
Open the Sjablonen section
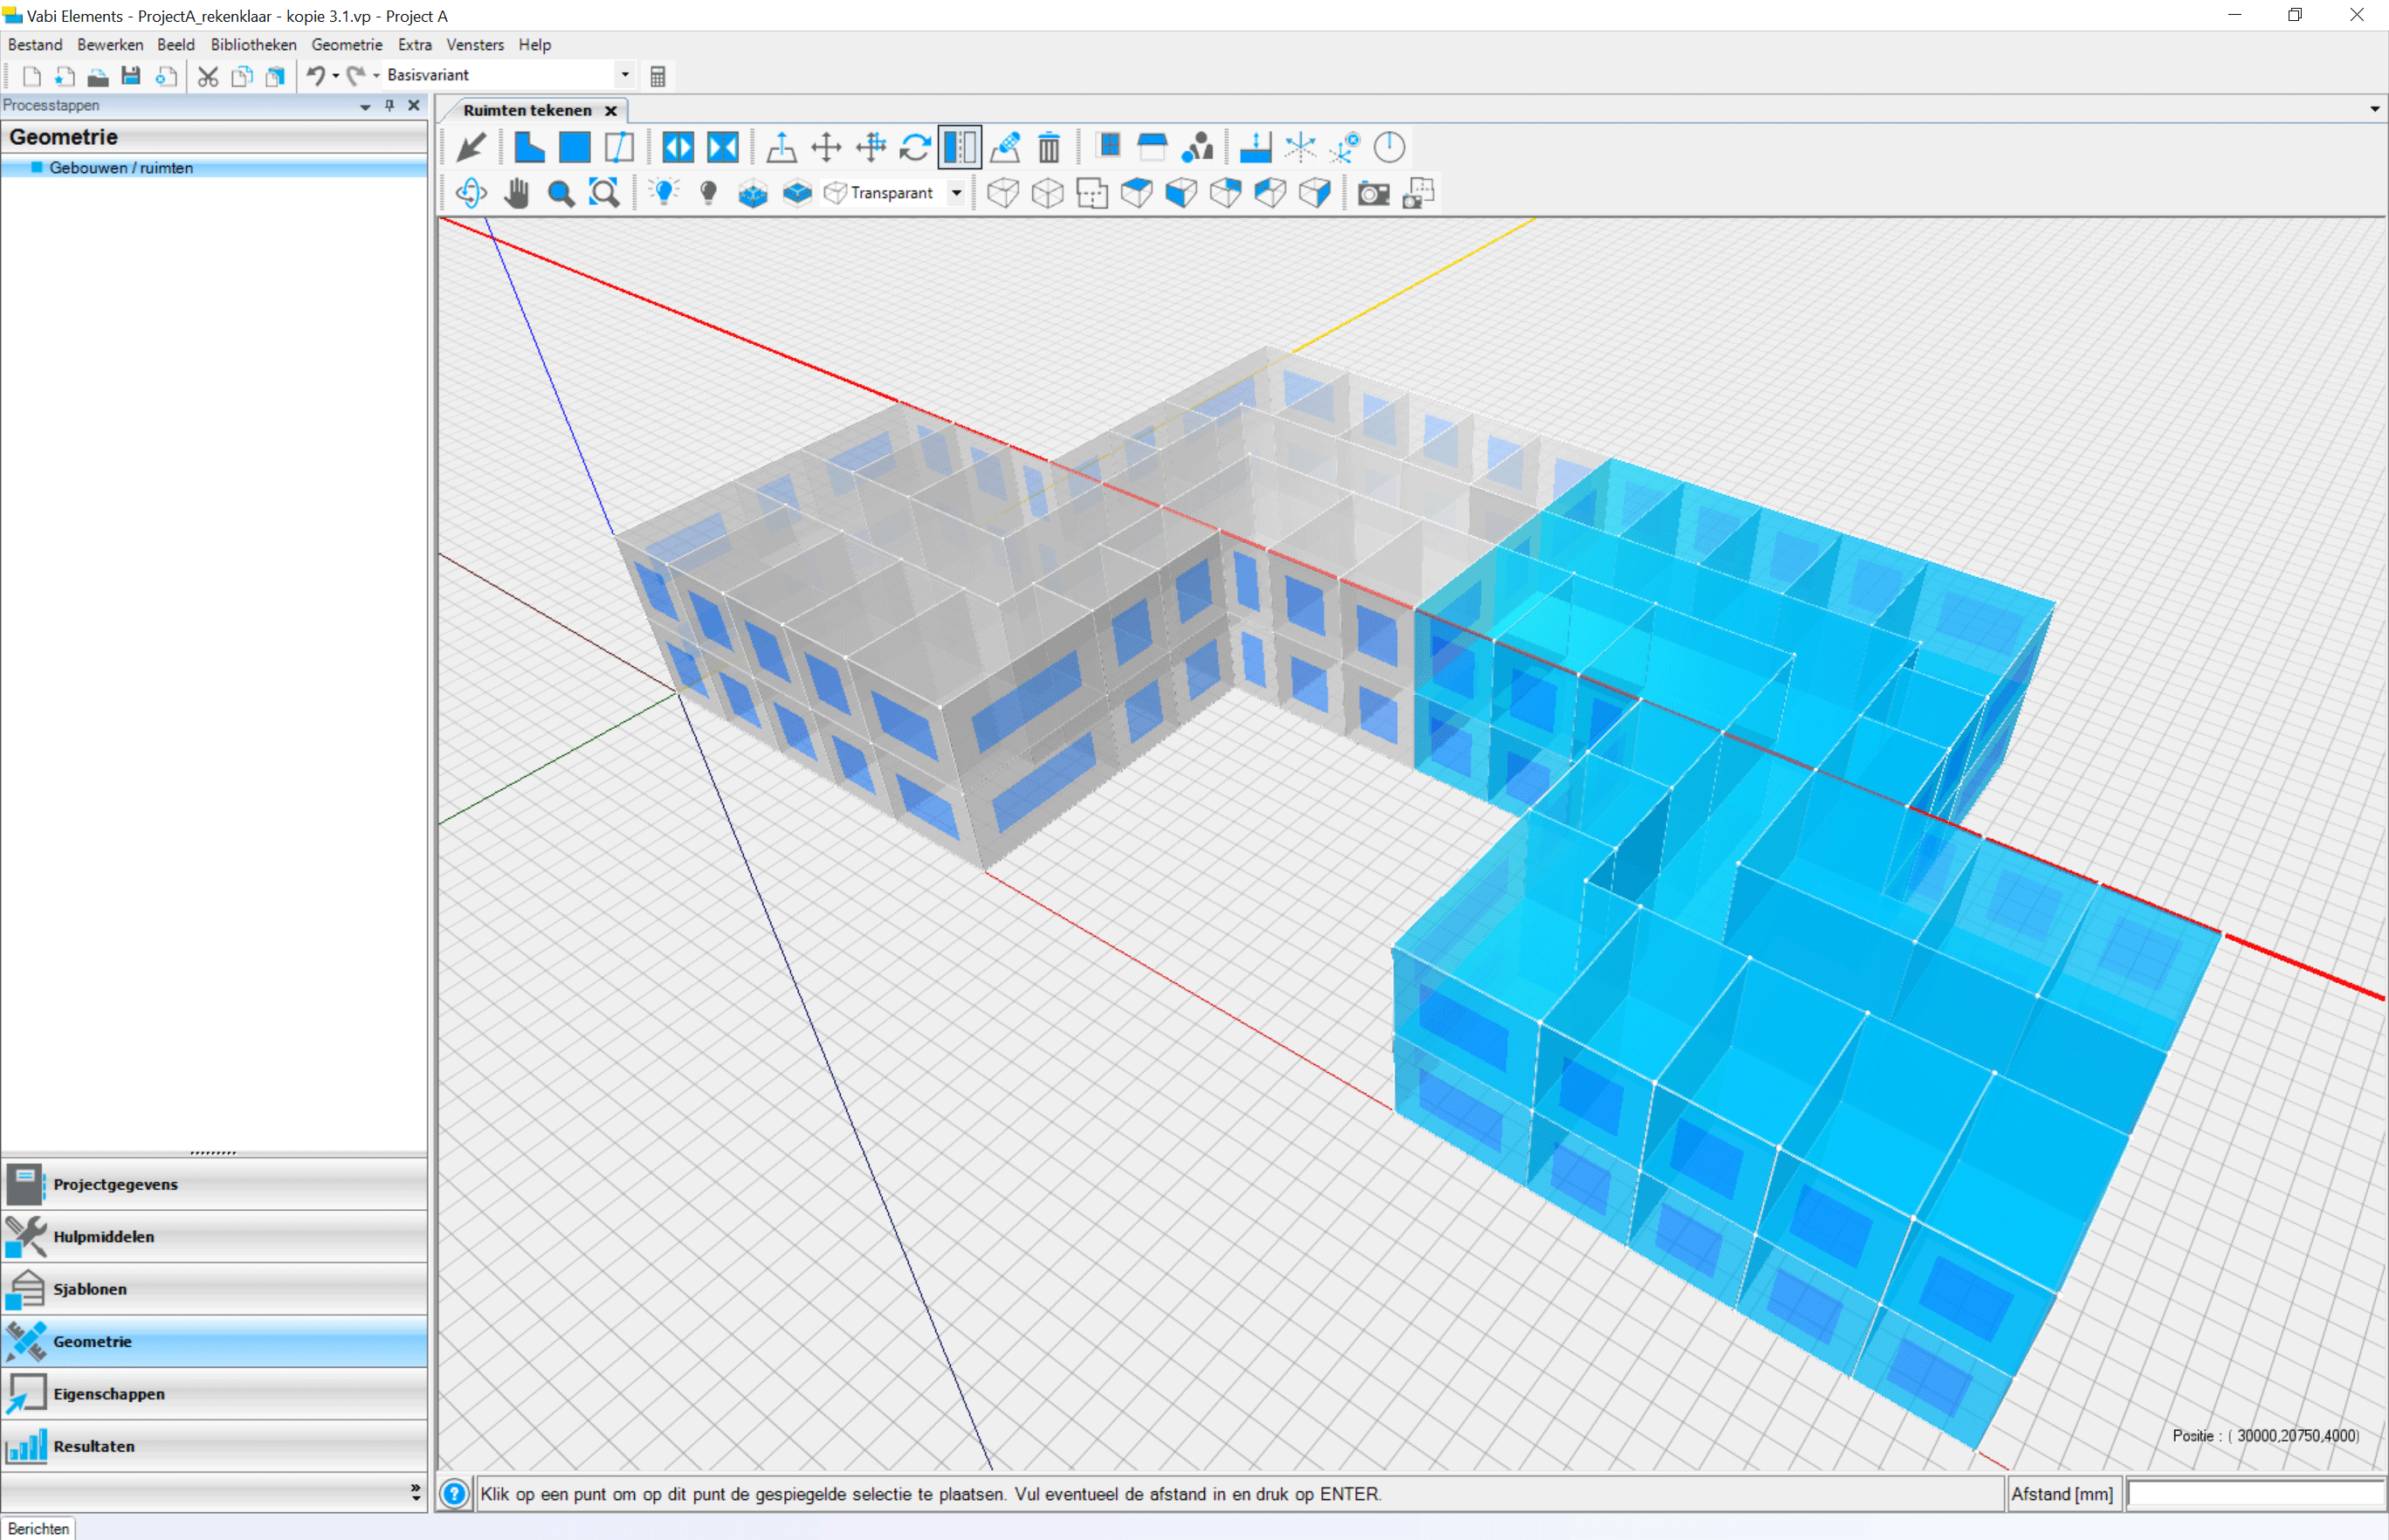pos(214,1289)
